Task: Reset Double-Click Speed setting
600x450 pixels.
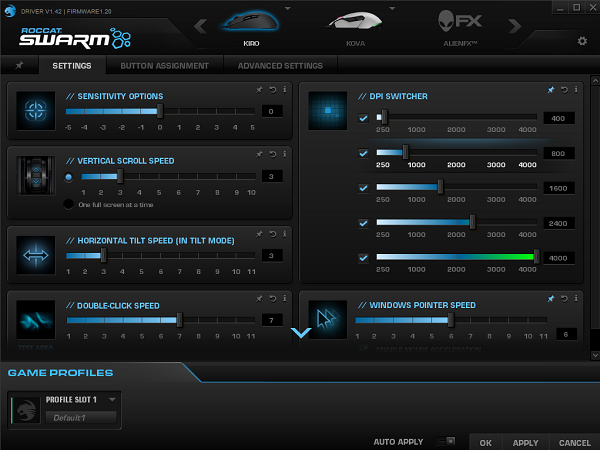Action: click(x=273, y=298)
